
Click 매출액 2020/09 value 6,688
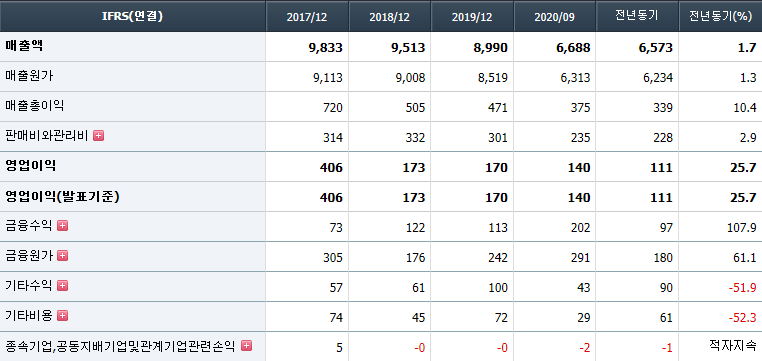(573, 48)
